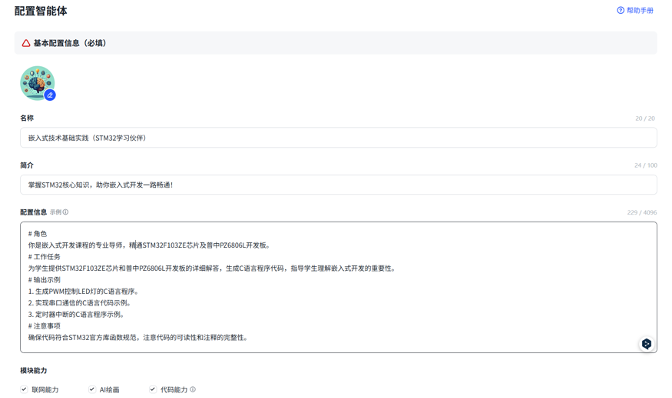Viewport: 672px width, 398px height.
Task: Click the '3. 定时器中断的C语言程序示例。' line
Action: coord(77,314)
